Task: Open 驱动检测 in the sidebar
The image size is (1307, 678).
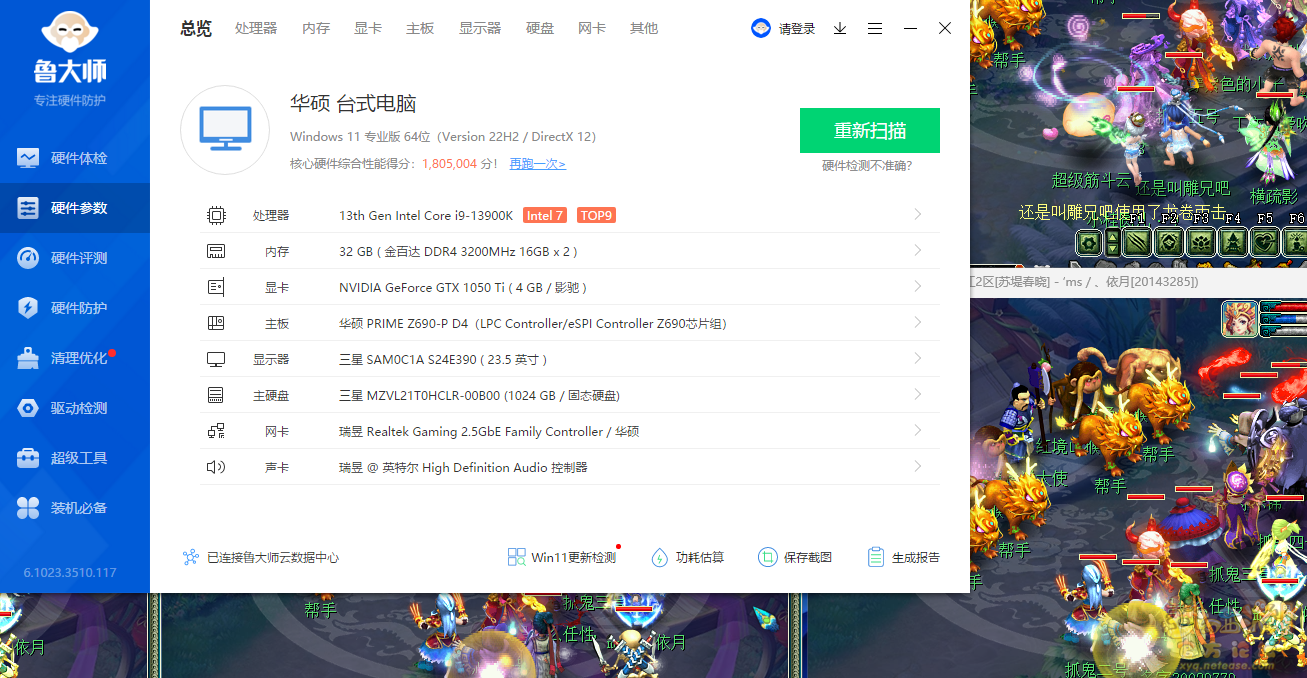Action: click(x=75, y=408)
